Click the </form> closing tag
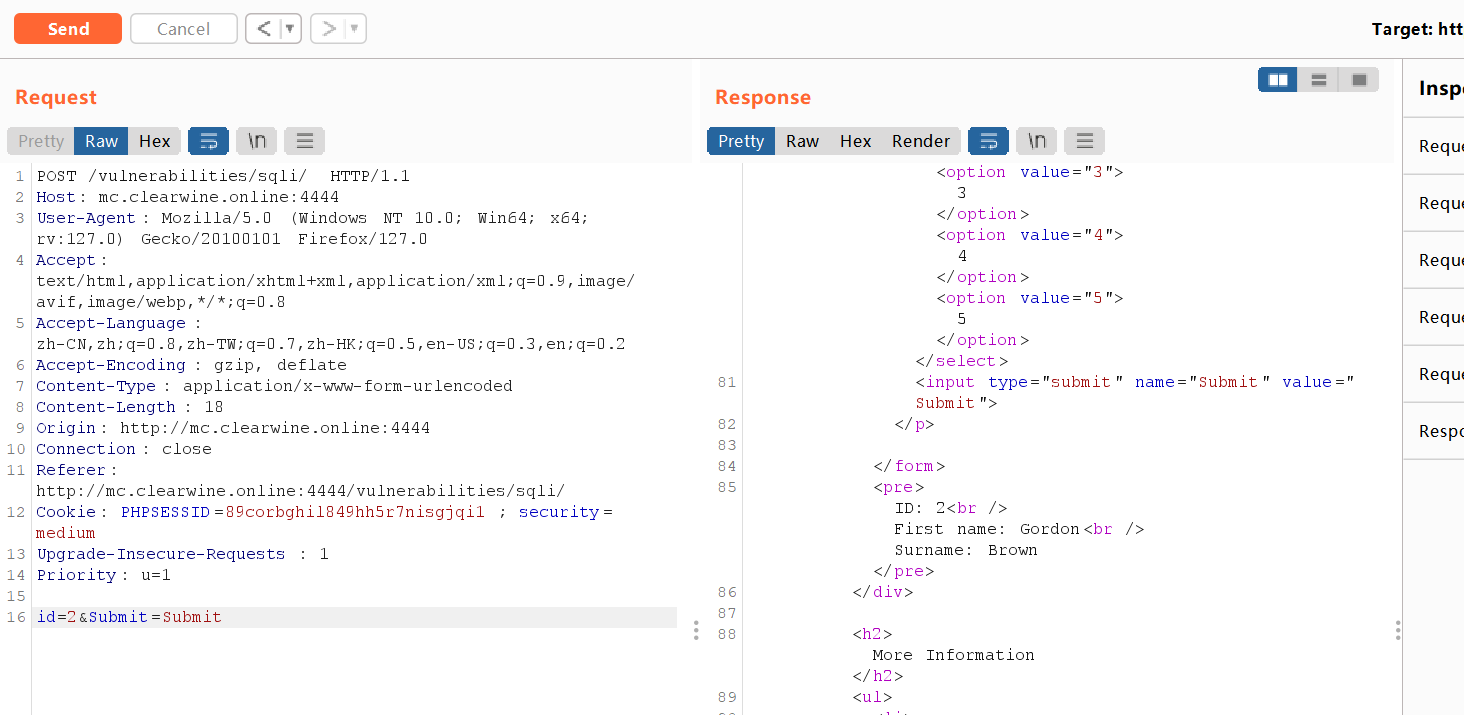Viewport: 1464px width, 715px height. click(x=909, y=466)
